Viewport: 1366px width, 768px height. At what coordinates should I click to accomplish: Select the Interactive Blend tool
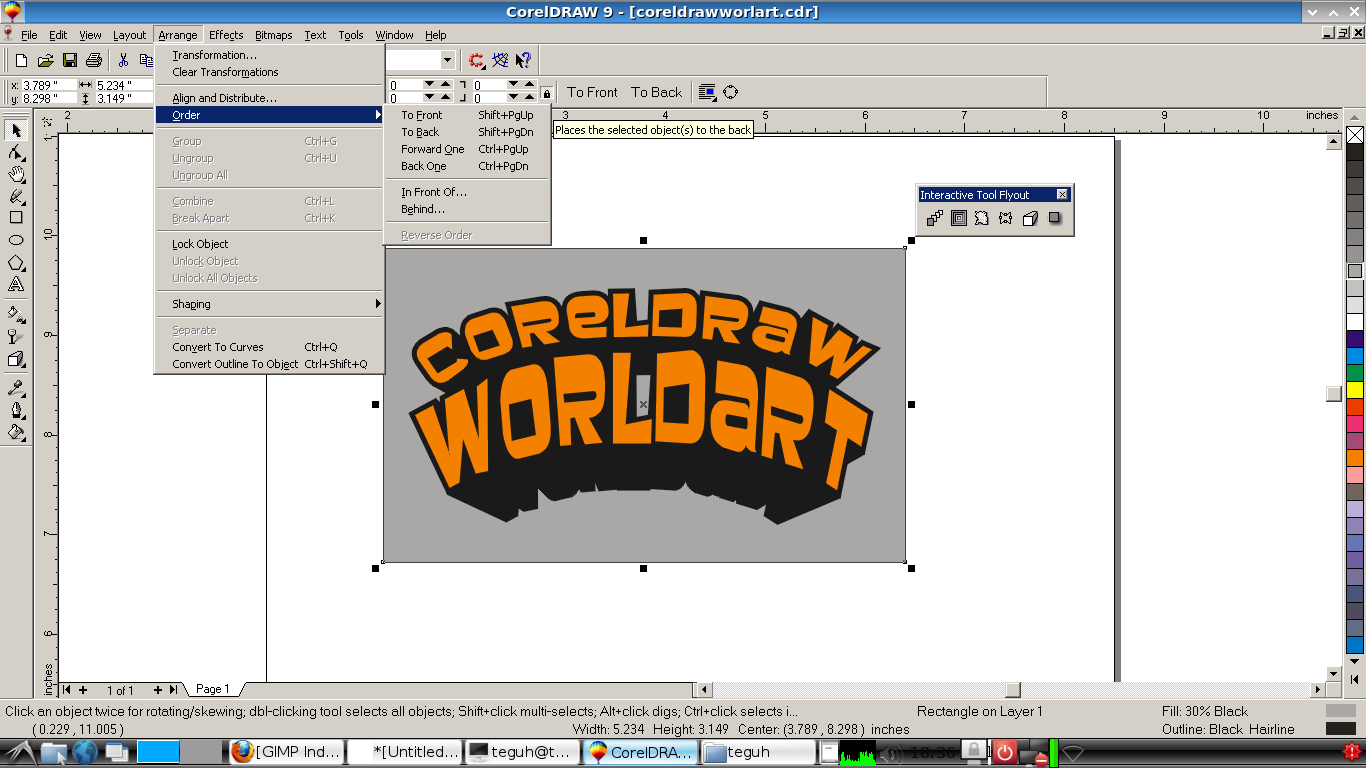coord(934,218)
